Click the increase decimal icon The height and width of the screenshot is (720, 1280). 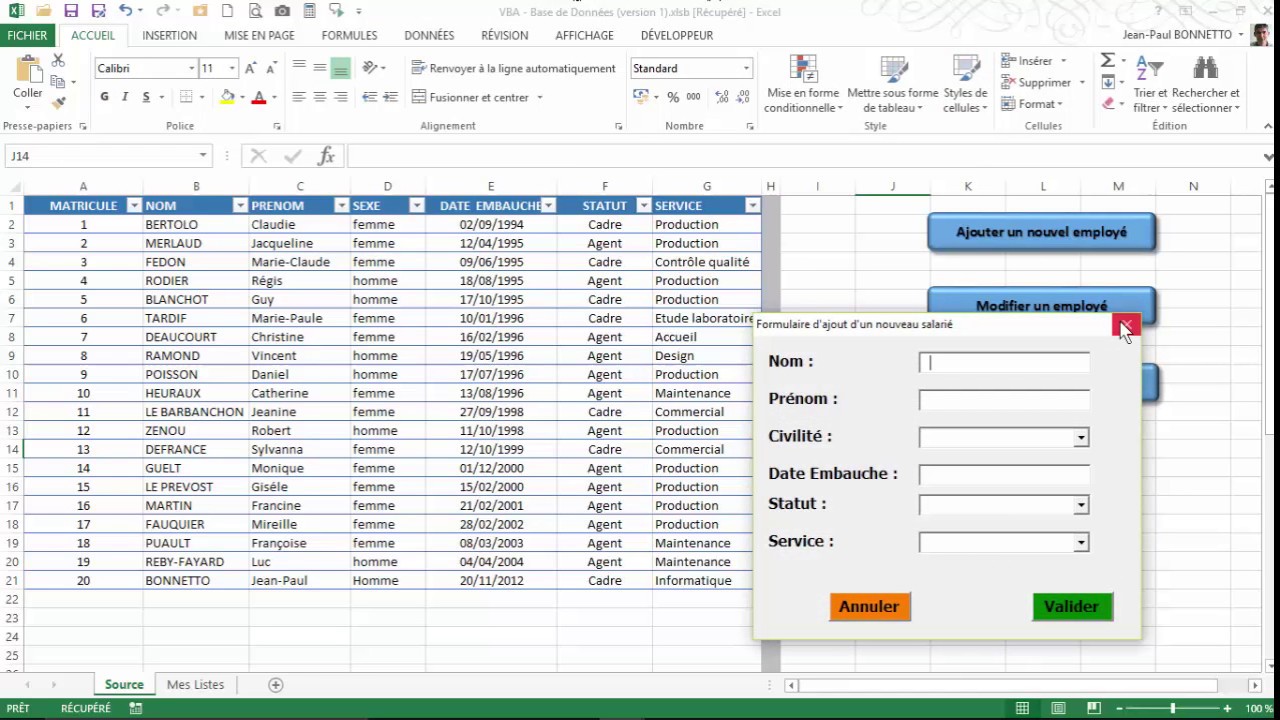point(720,97)
